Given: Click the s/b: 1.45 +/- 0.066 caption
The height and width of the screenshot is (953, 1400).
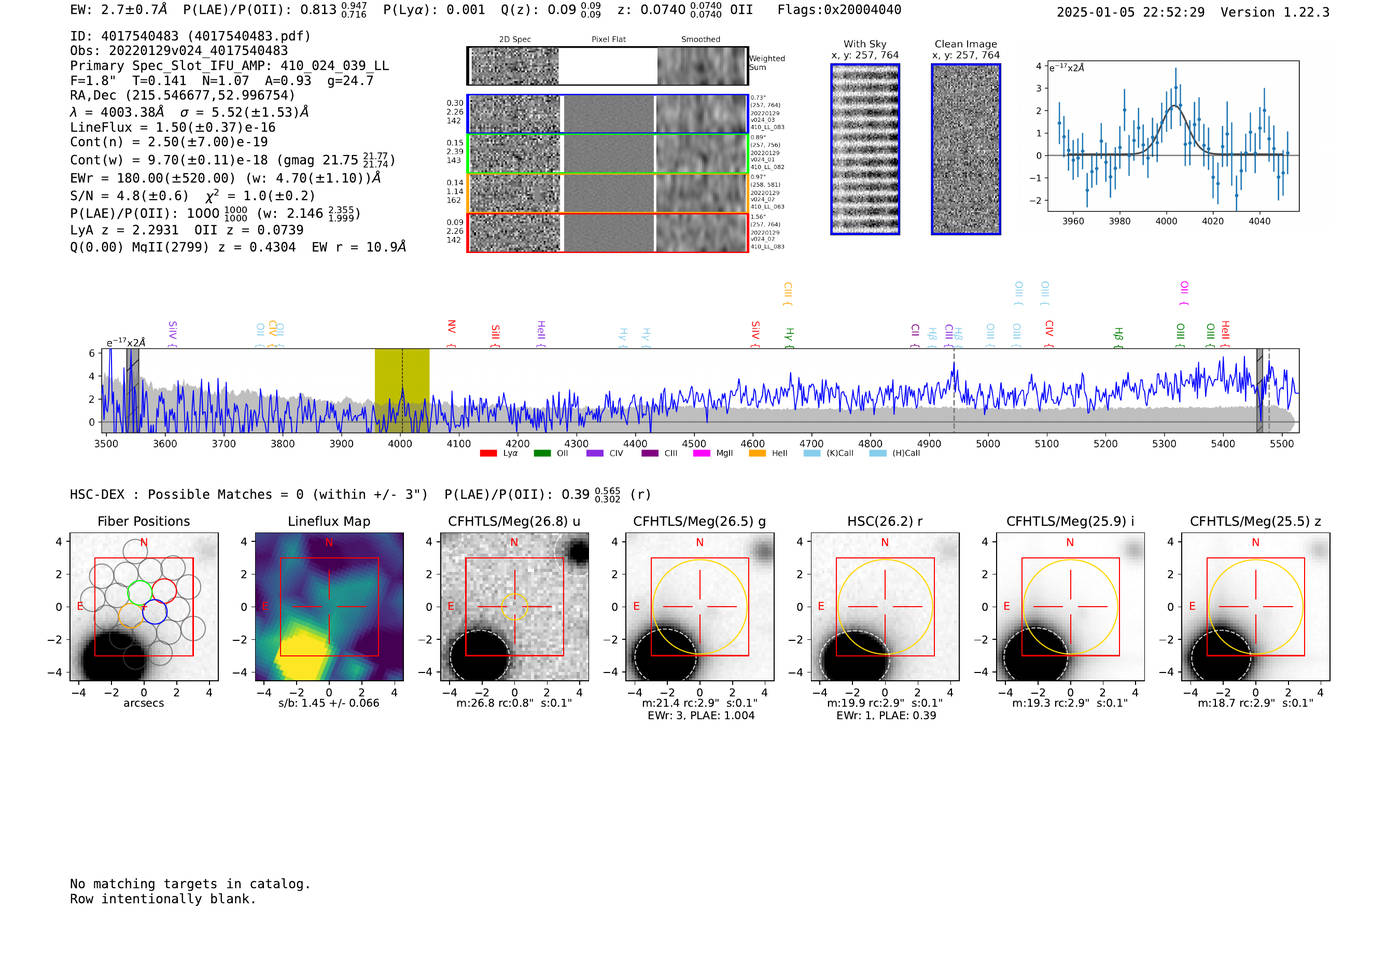Looking at the screenshot, I should tap(329, 703).
